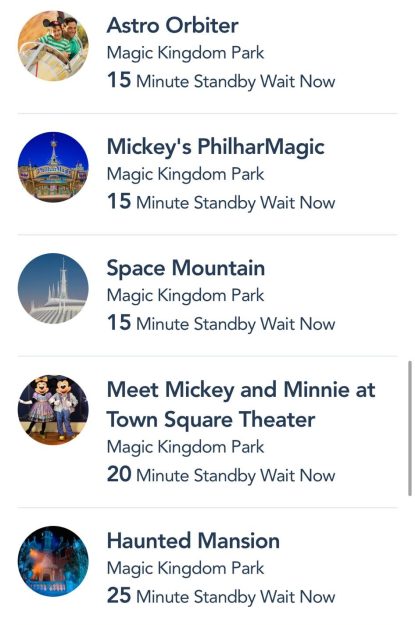Open the Astro Orbiter attraction title
Image resolution: width=415 pixels, height=625 pixels.
(x=173, y=26)
